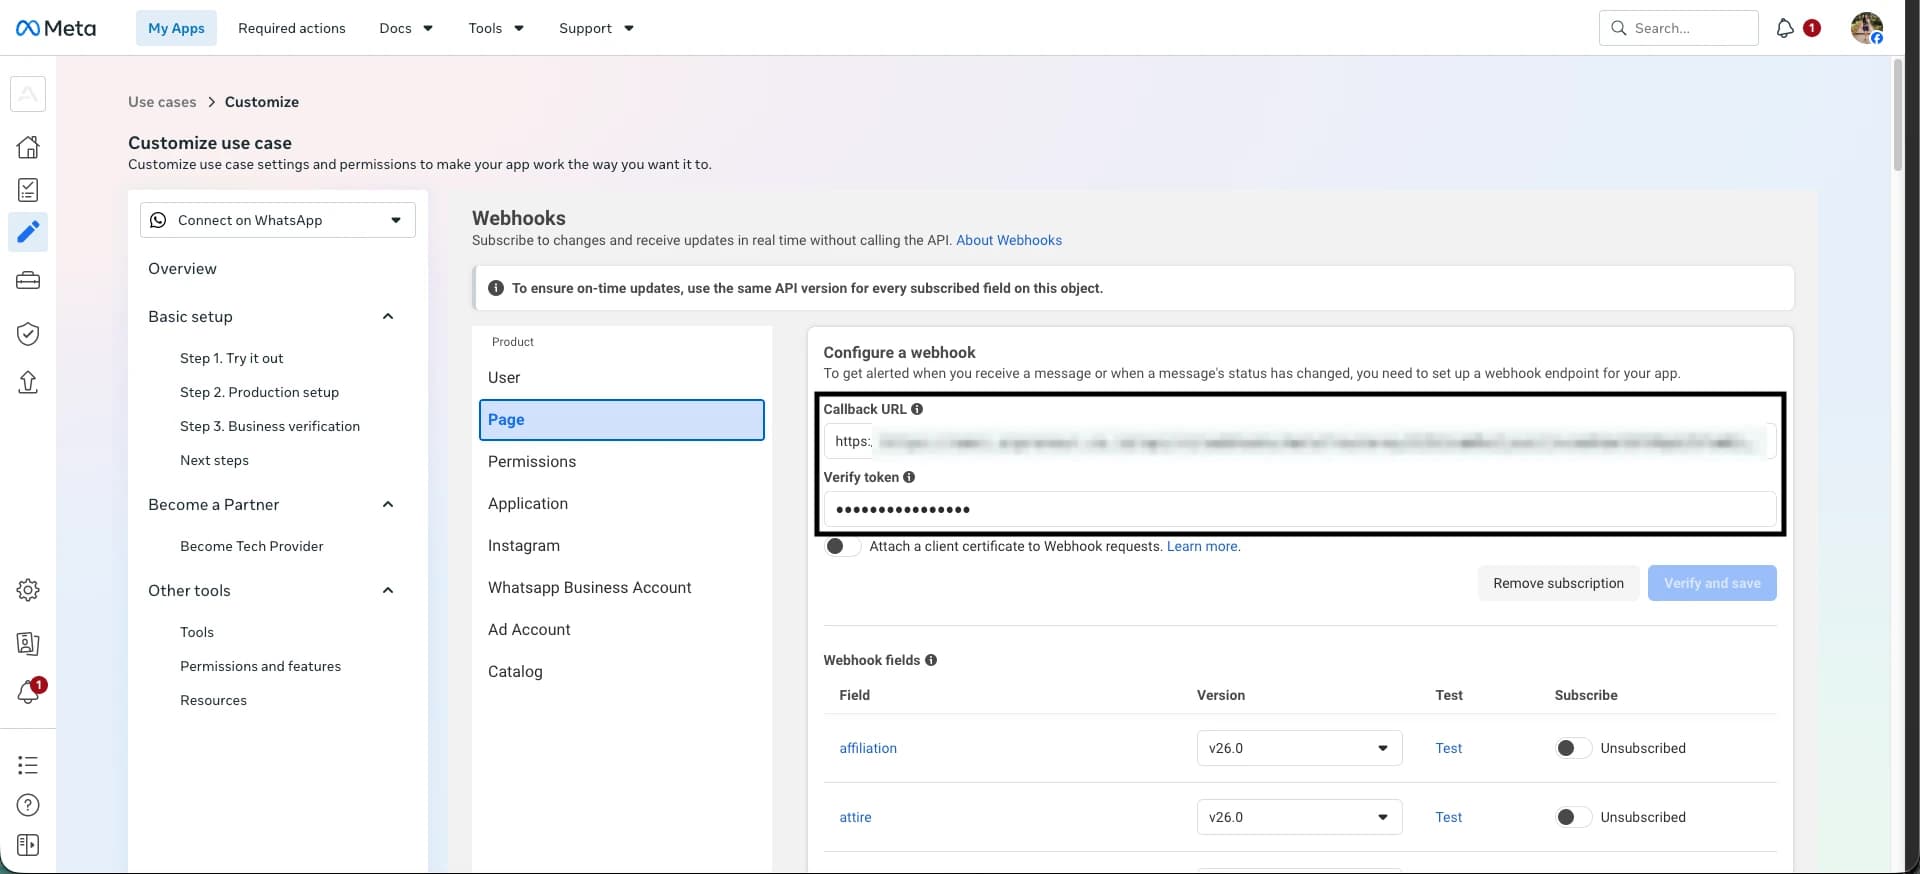
Task: Toggle the sidebar panel icon at bottom
Action: 28,846
